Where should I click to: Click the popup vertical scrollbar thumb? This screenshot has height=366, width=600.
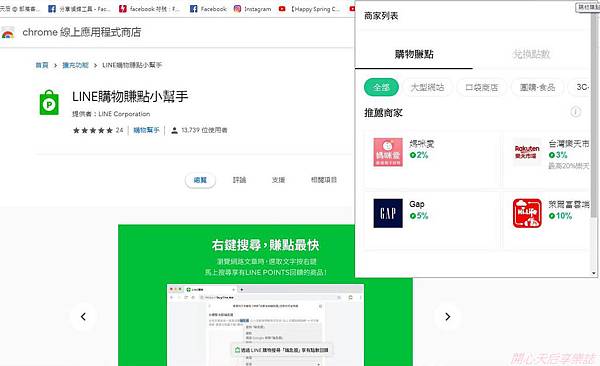[x=594, y=115]
